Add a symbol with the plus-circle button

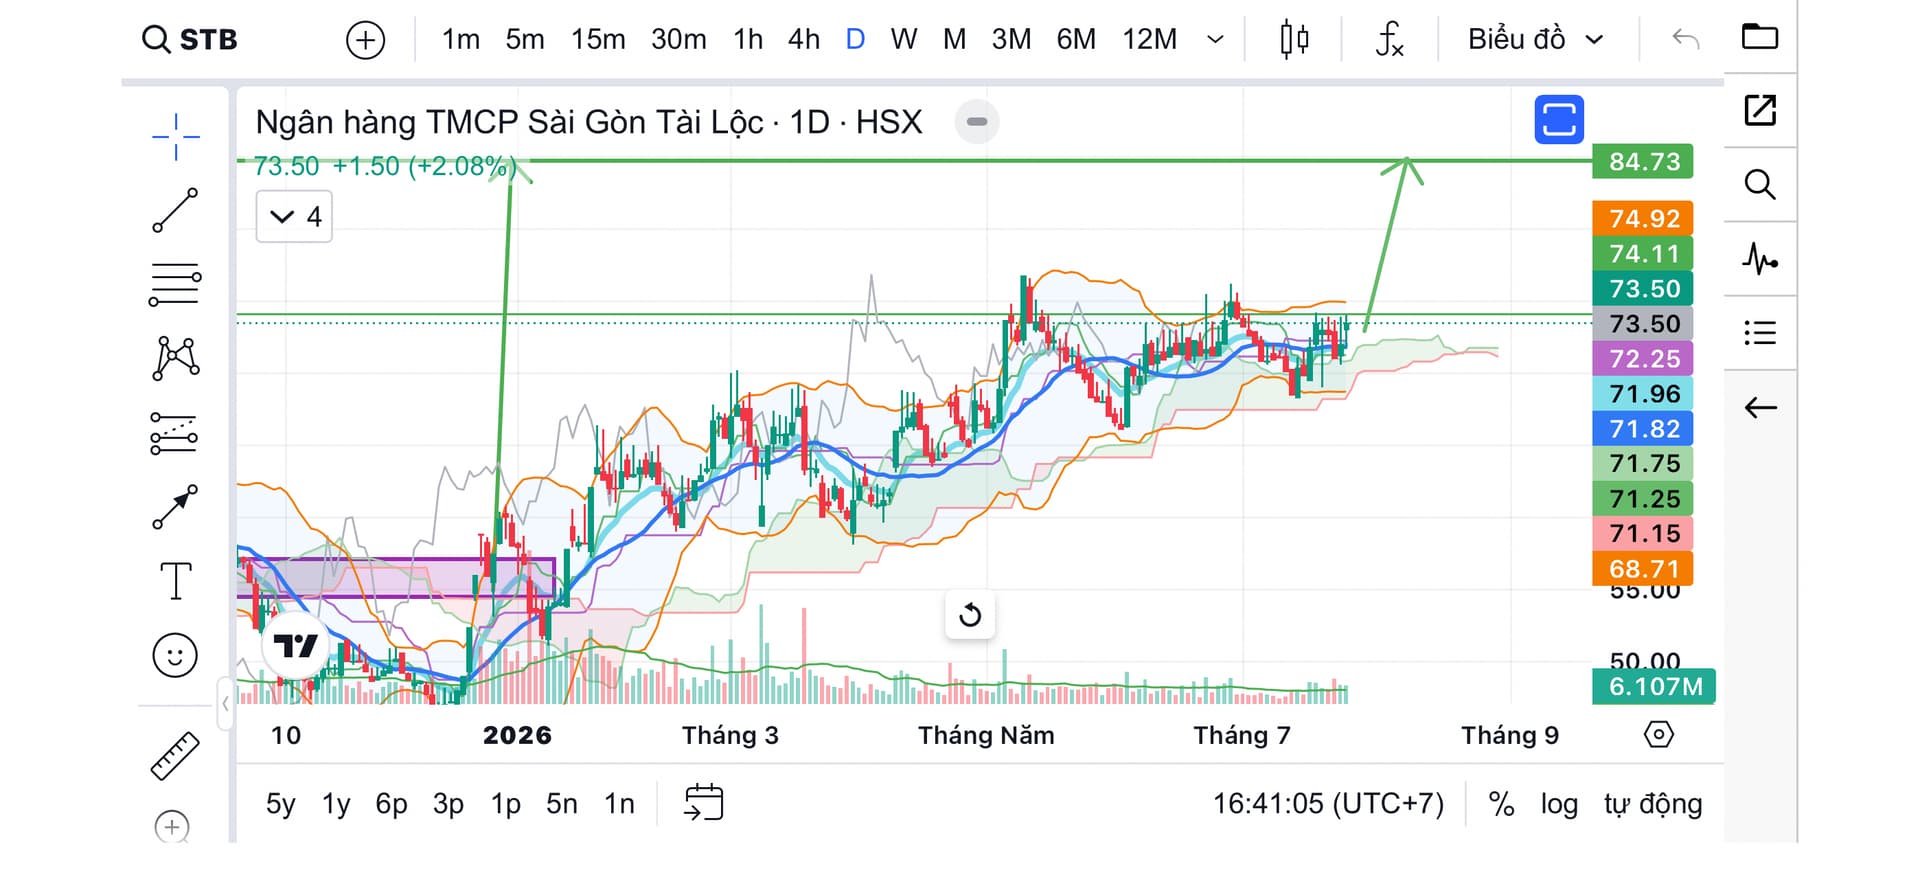(x=365, y=40)
